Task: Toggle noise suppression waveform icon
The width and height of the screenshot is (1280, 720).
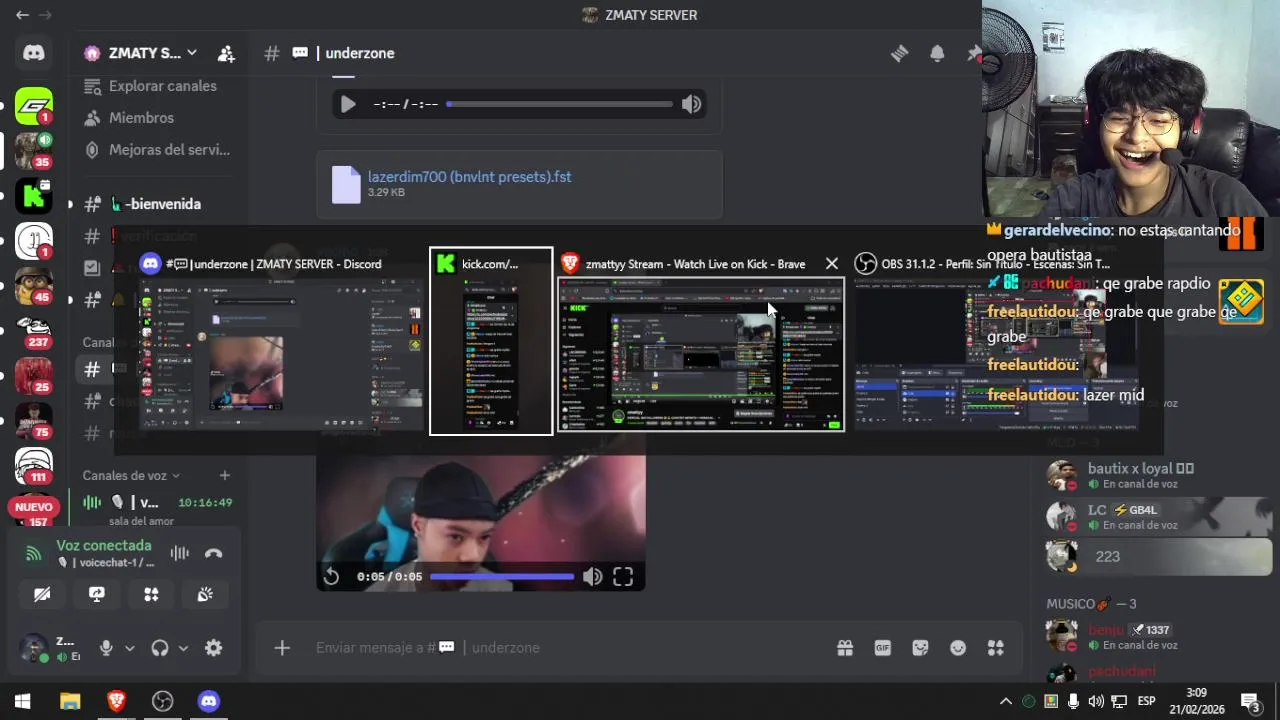Action: pos(180,553)
